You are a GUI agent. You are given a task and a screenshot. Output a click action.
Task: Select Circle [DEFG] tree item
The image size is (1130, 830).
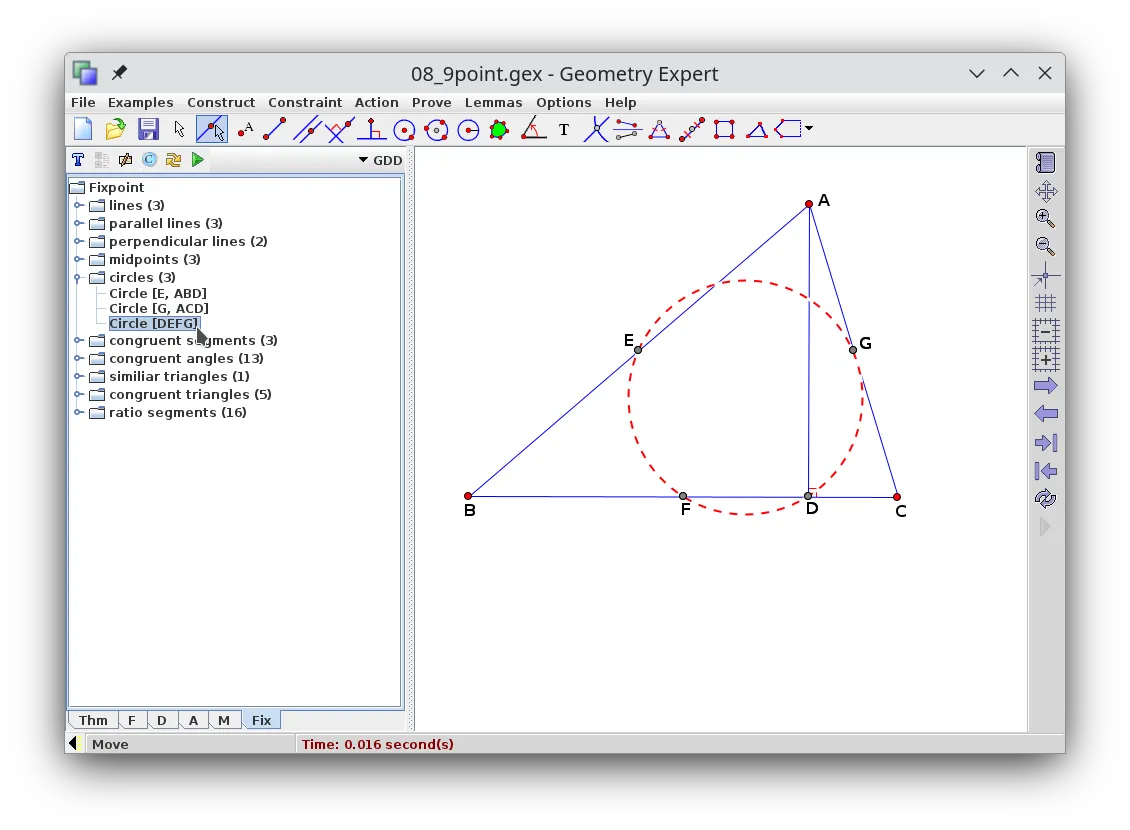[154, 323]
